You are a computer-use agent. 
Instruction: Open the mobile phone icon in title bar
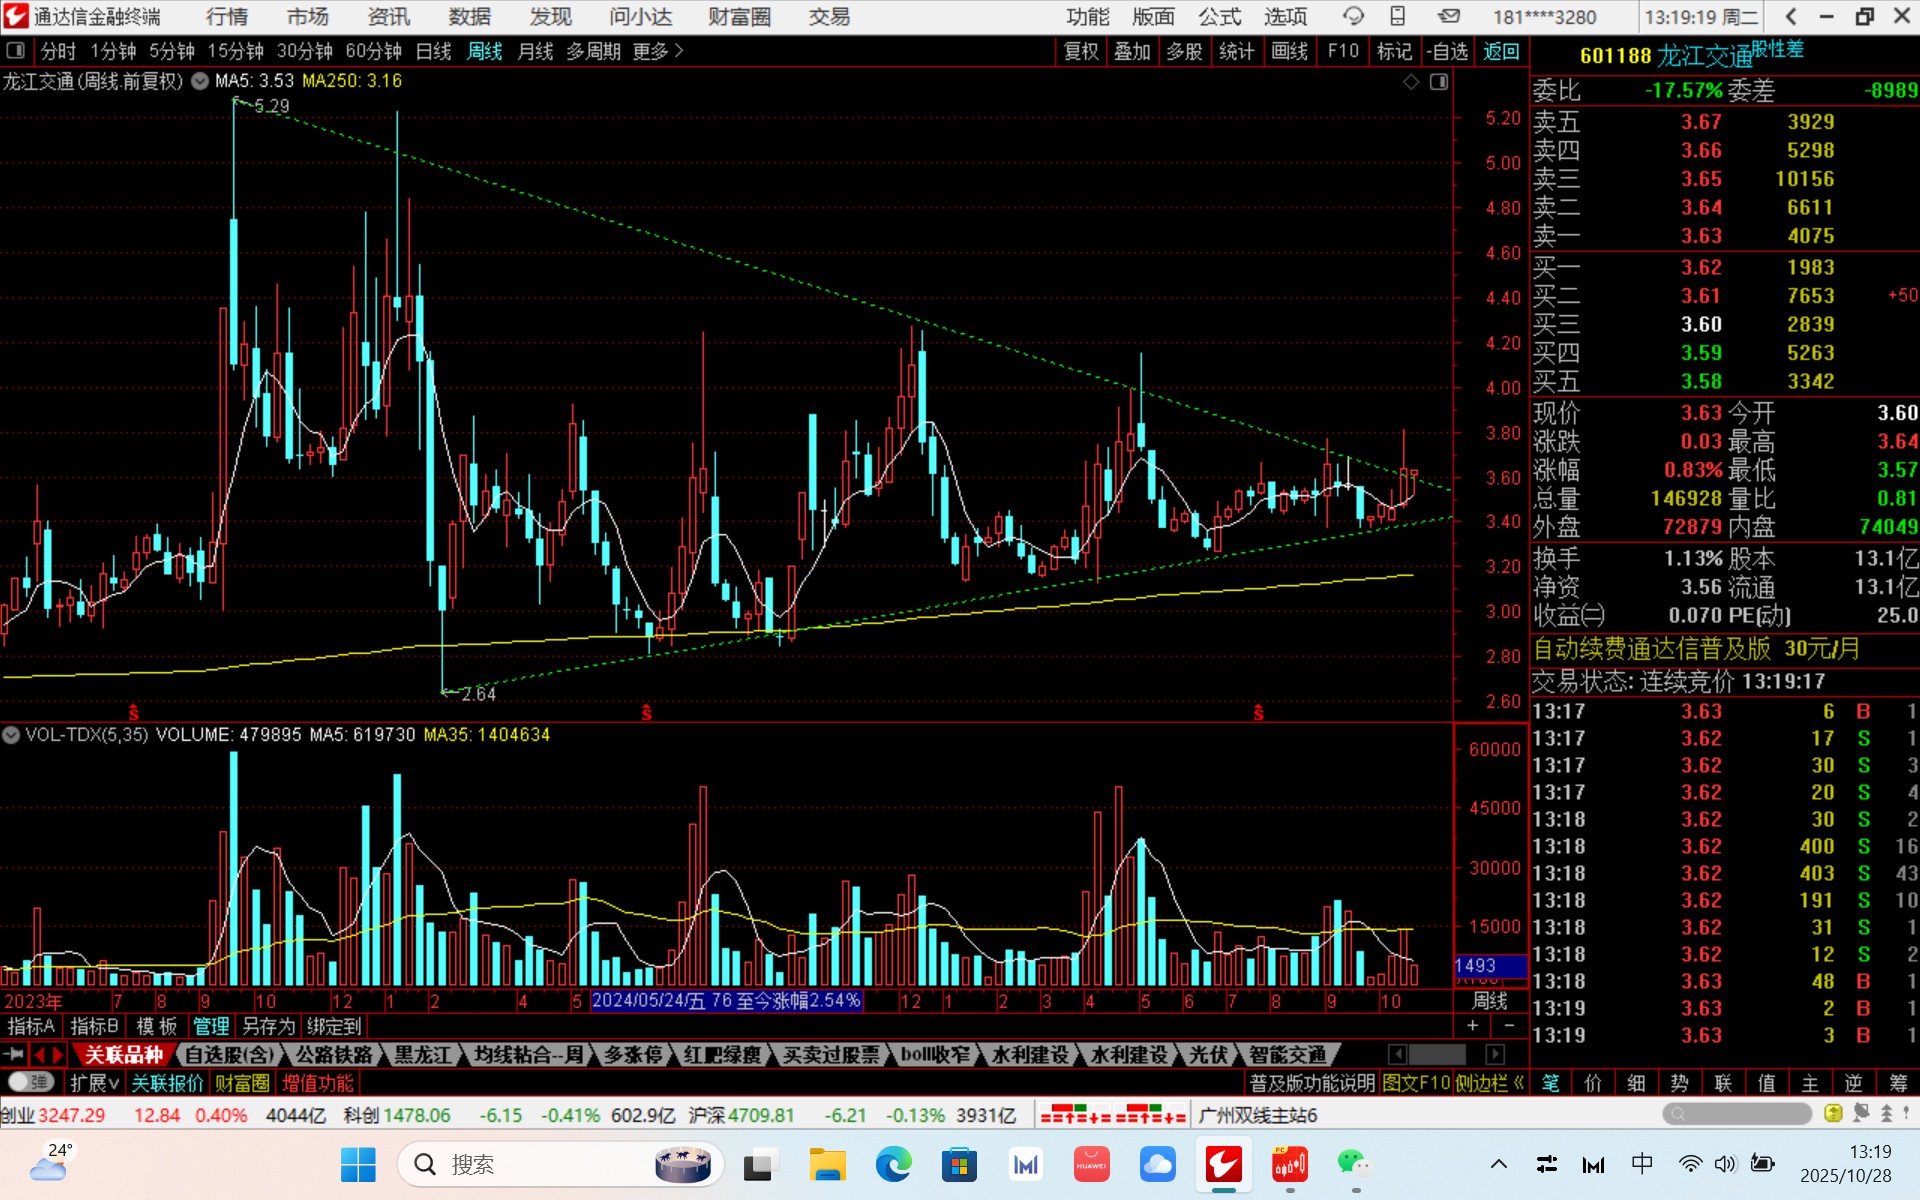click(x=1398, y=16)
